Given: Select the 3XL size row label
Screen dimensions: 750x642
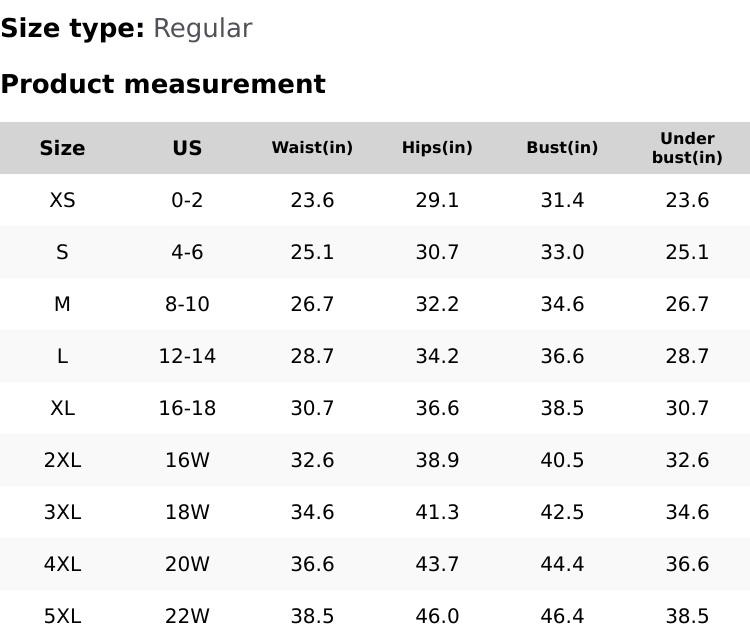Looking at the screenshot, I should tap(62, 512).
